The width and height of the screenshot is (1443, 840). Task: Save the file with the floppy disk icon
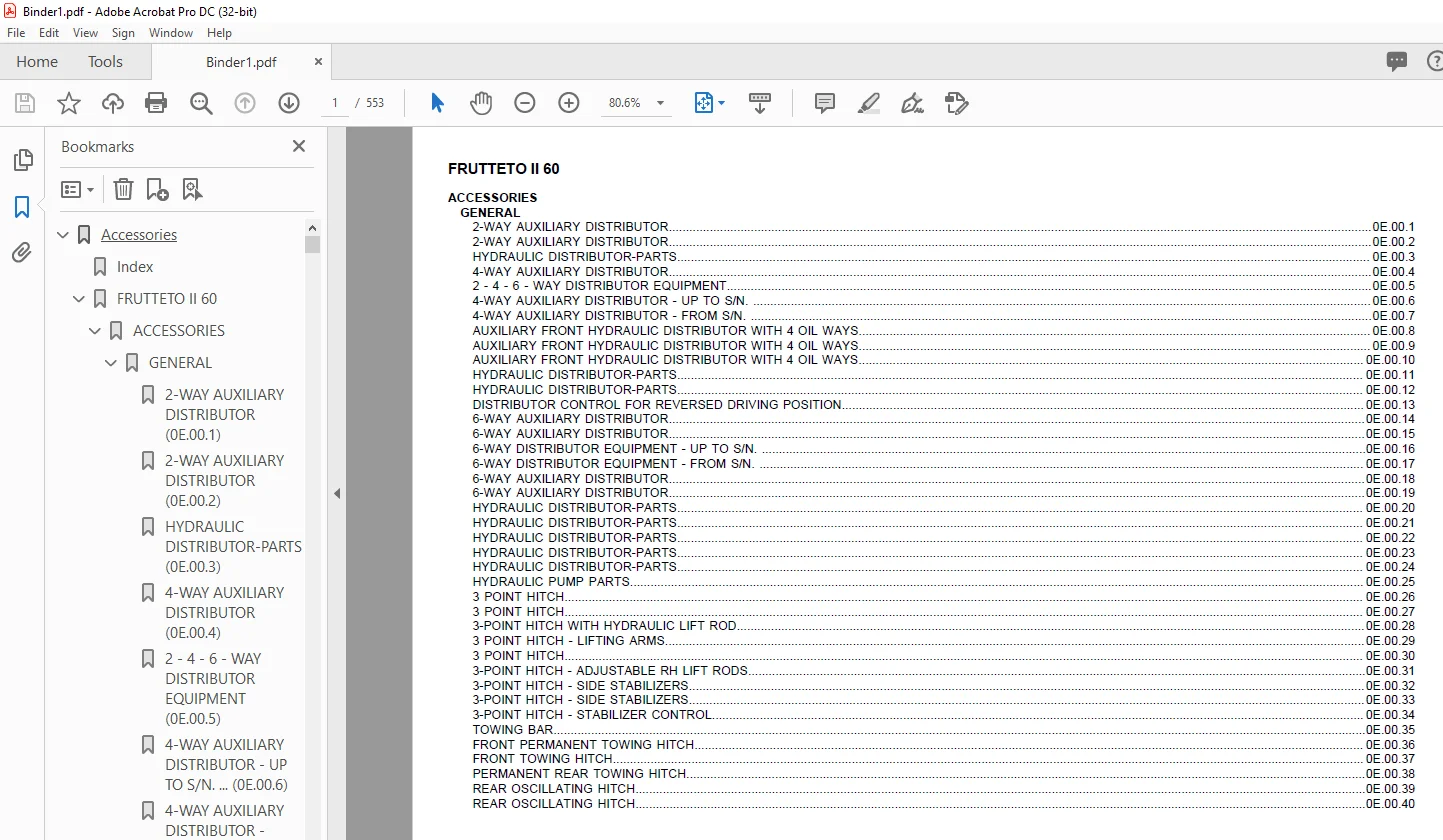point(25,103)
